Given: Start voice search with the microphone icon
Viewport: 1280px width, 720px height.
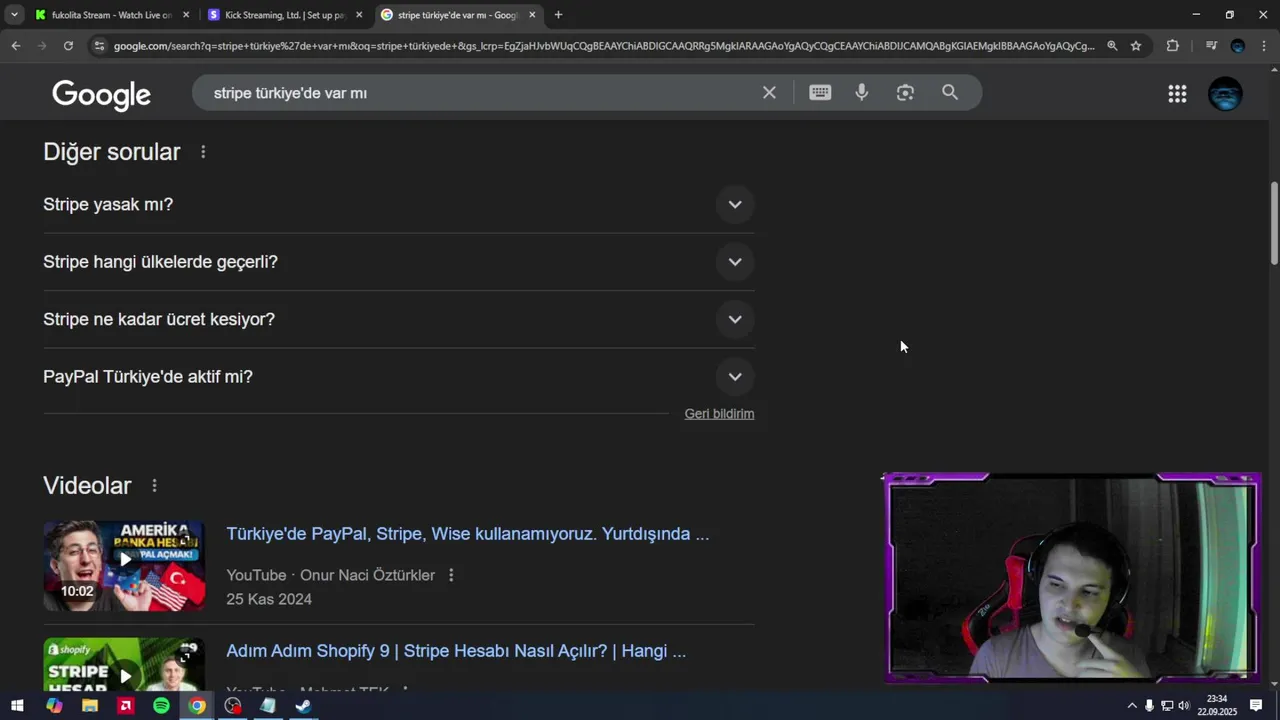Looking at the screenshot, I should click(x=862, y=93).
